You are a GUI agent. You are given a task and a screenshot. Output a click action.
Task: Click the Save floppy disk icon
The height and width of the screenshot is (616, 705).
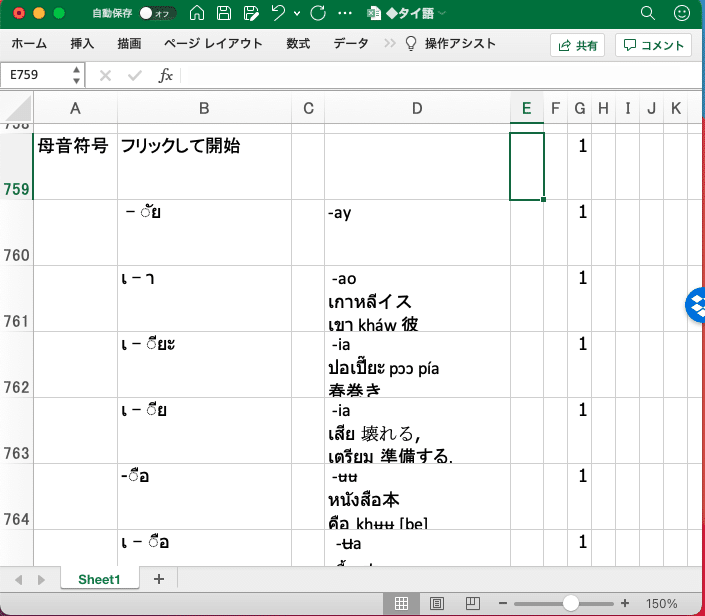pos(223,13)
